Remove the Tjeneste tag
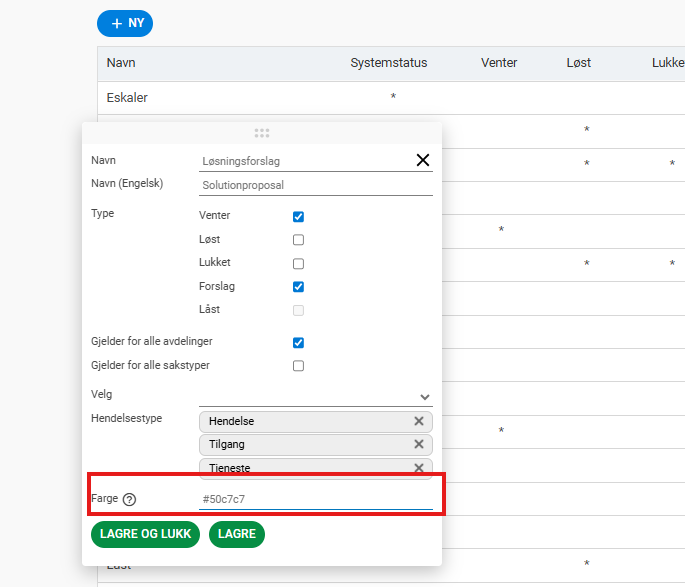 click(x=419, y=467)
